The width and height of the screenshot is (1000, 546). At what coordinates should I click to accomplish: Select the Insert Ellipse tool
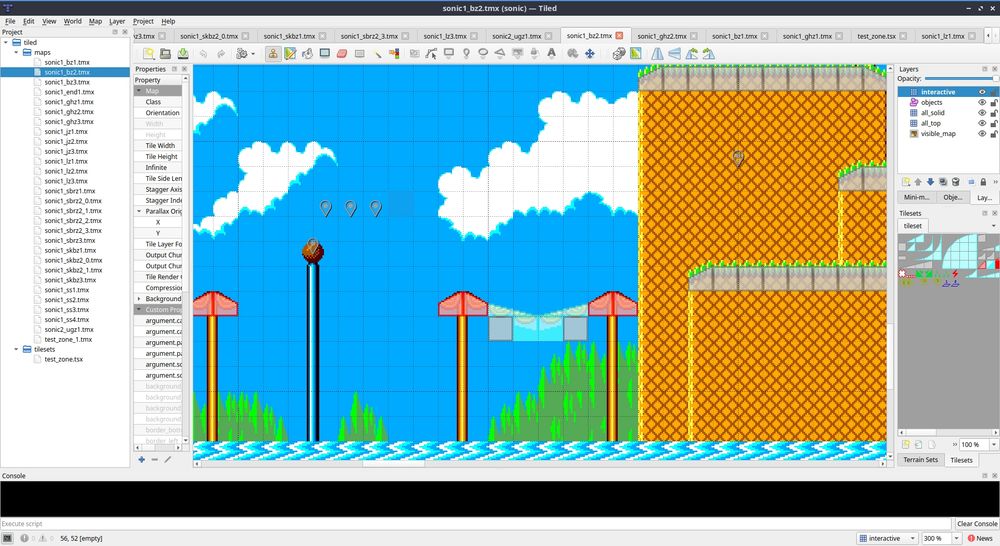click(x=483, y=54)
